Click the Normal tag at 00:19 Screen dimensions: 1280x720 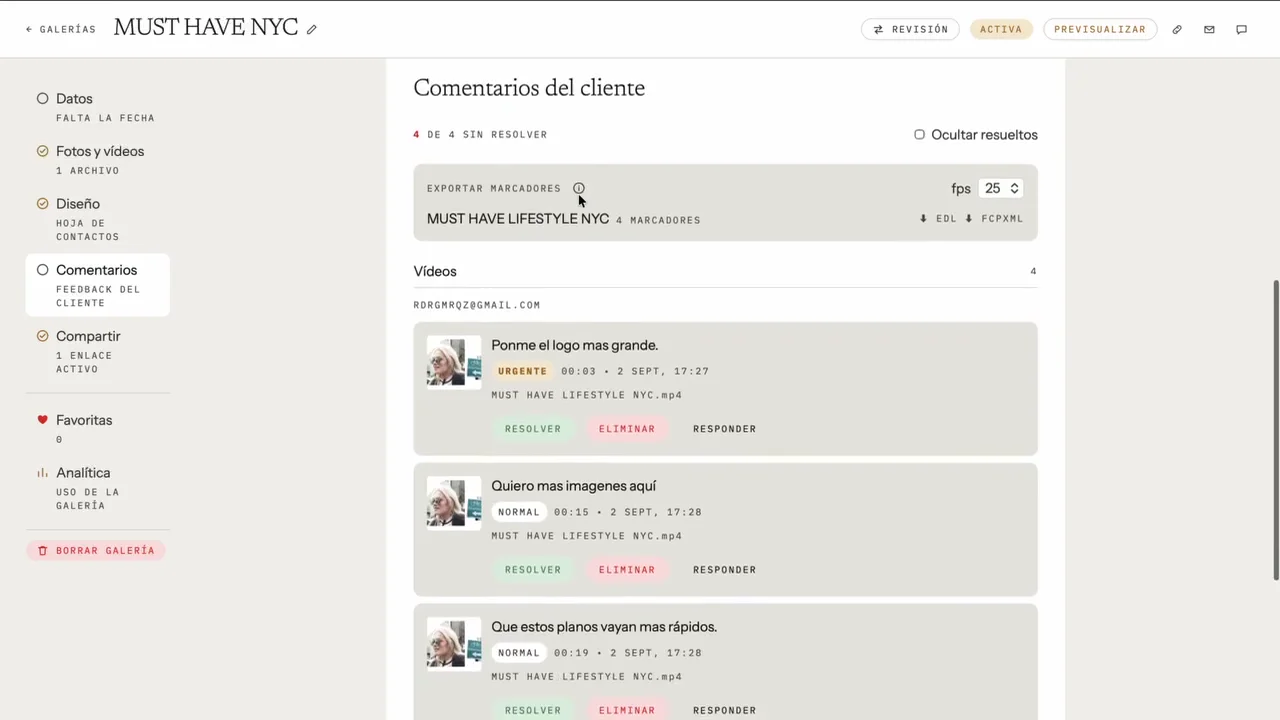pyautogui.click(x=519, y=653)
